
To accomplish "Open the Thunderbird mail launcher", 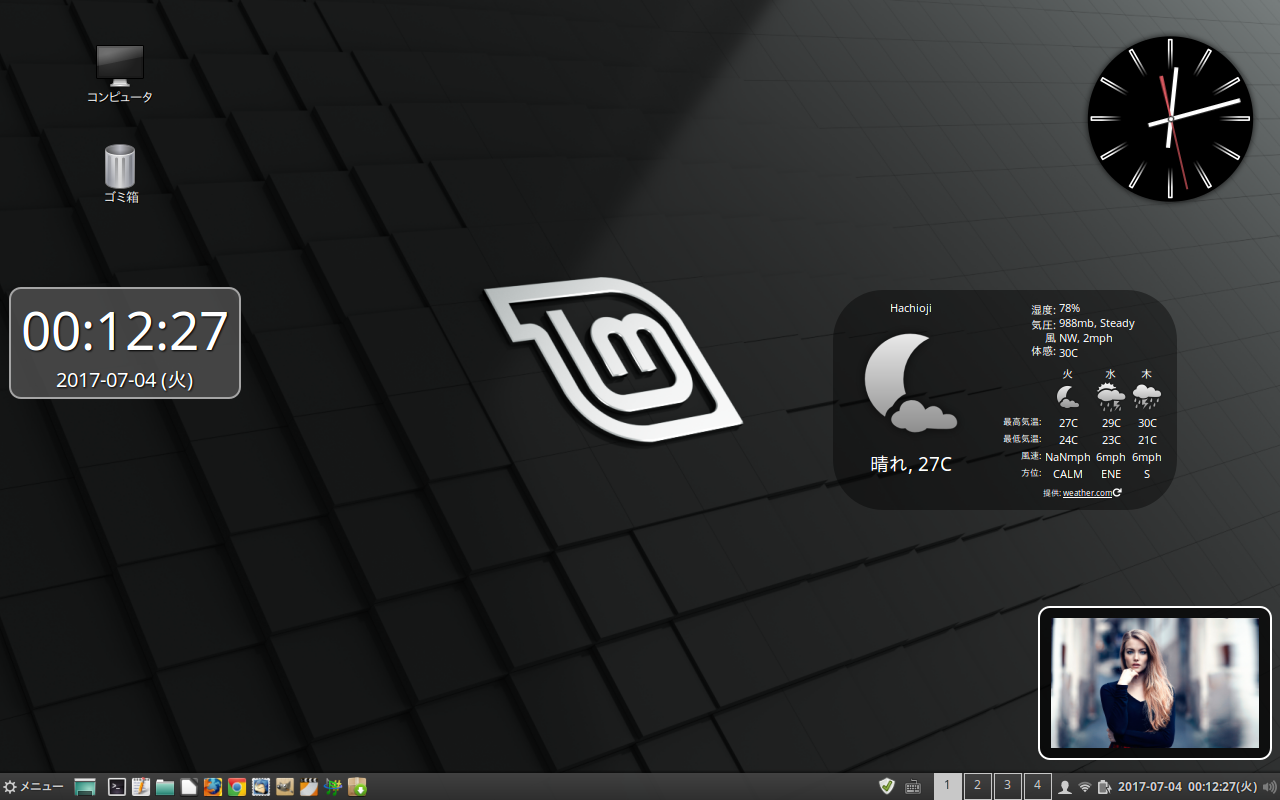I will pos(261,787).
